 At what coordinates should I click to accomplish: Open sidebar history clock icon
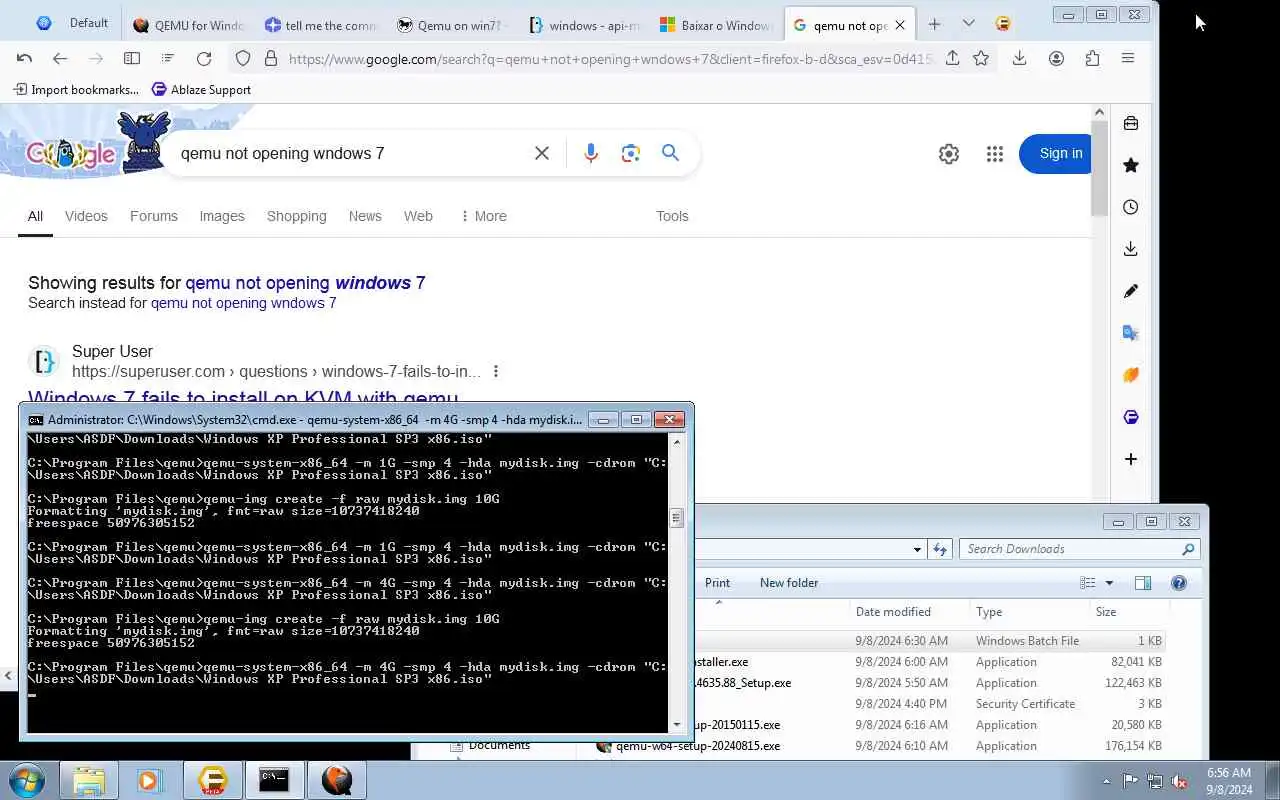[1131, 207]
